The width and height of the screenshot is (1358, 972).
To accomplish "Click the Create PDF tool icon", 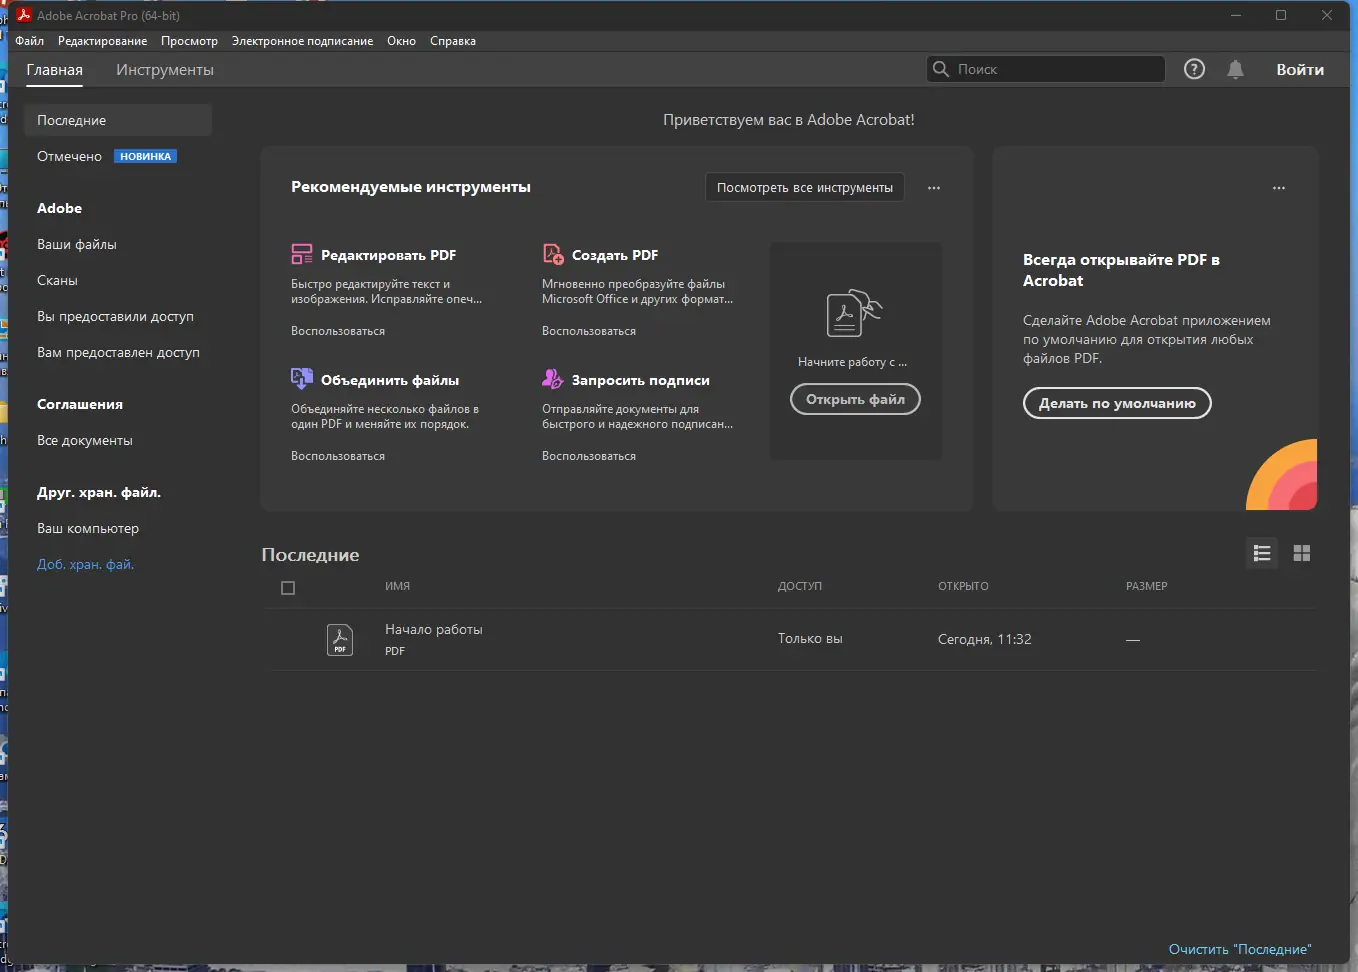I will pyautogui.click(x=553, y=254).
